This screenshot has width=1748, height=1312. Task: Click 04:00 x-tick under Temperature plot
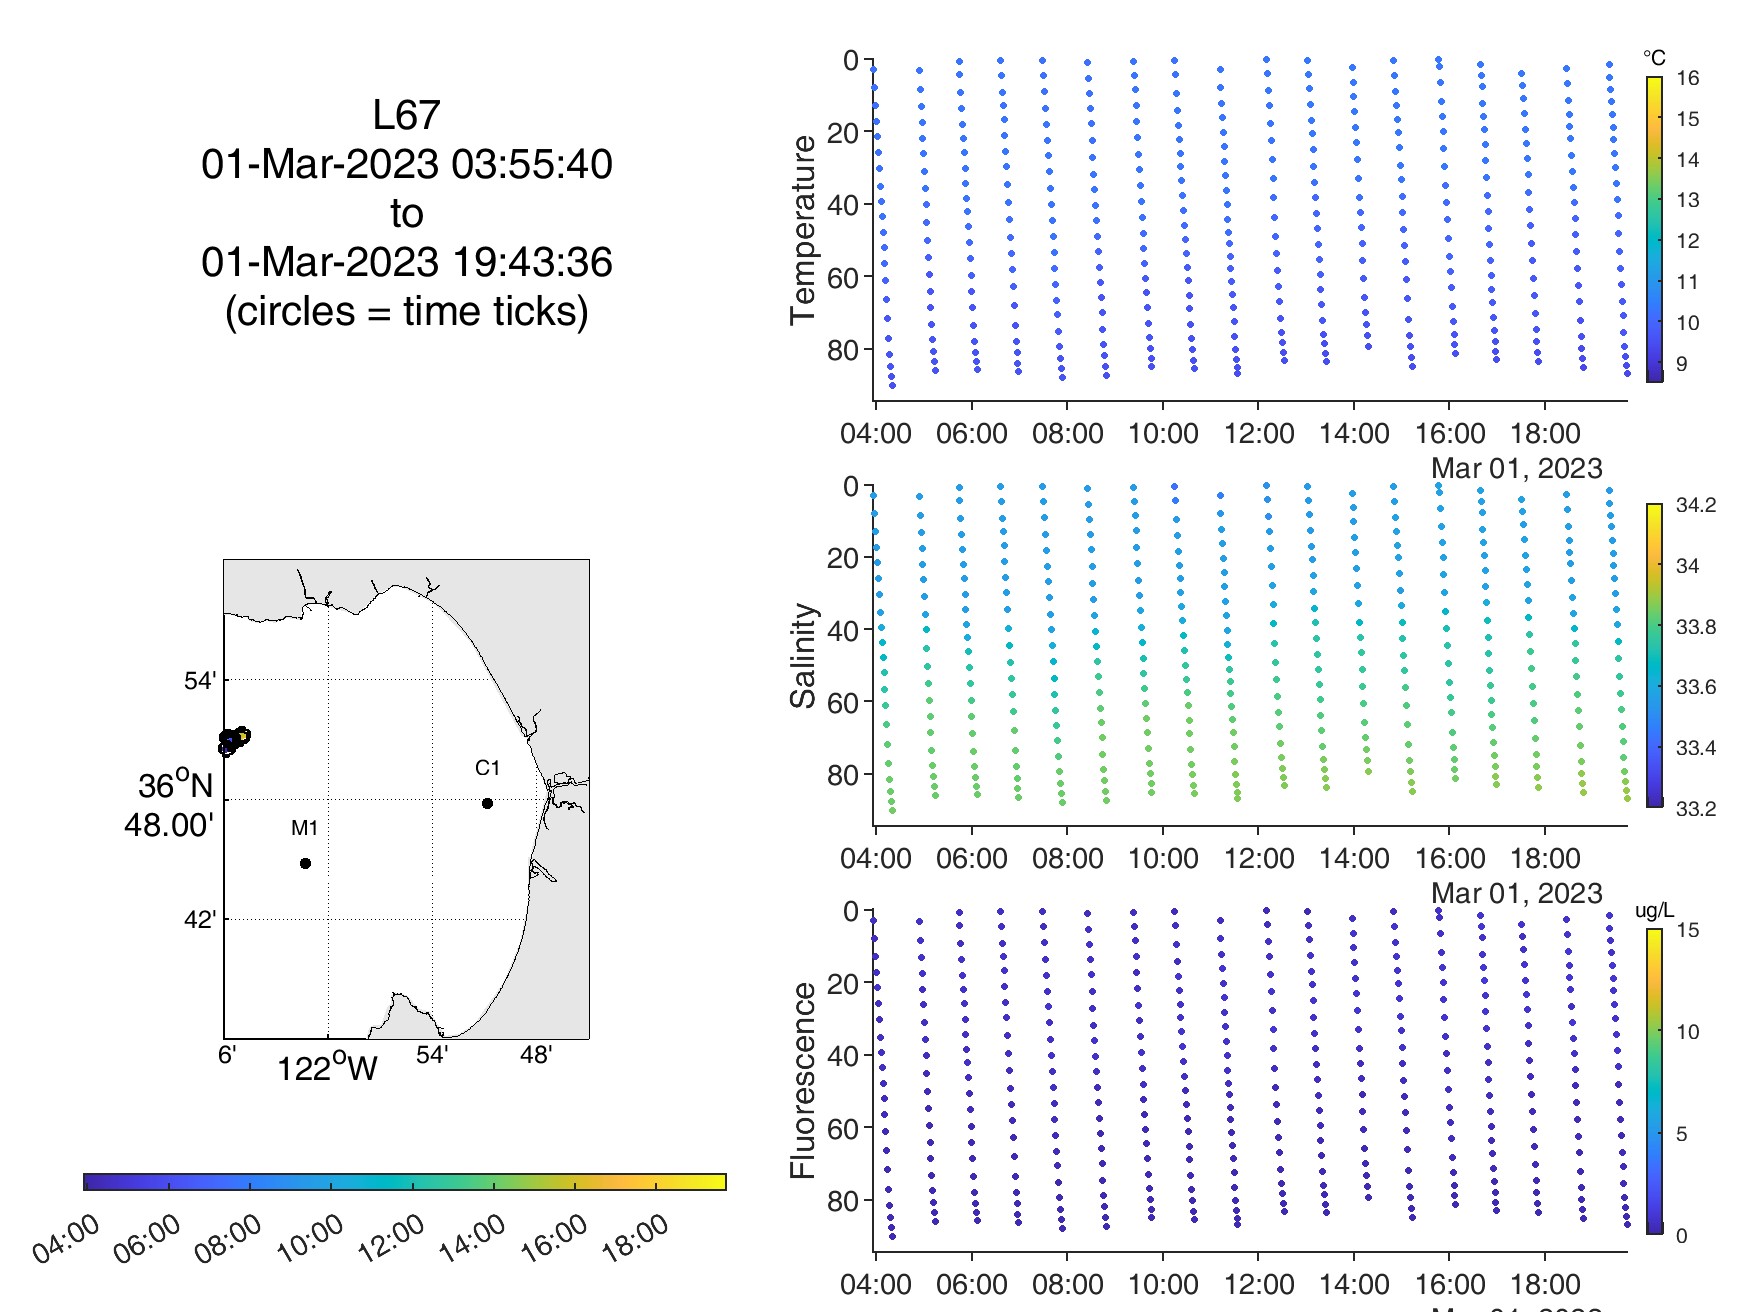[x=876, y=434]
